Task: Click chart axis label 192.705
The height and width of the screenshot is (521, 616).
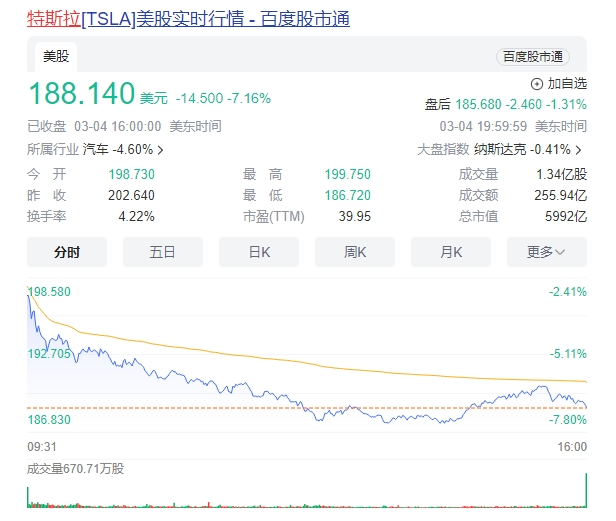Action: pos(49,354)
